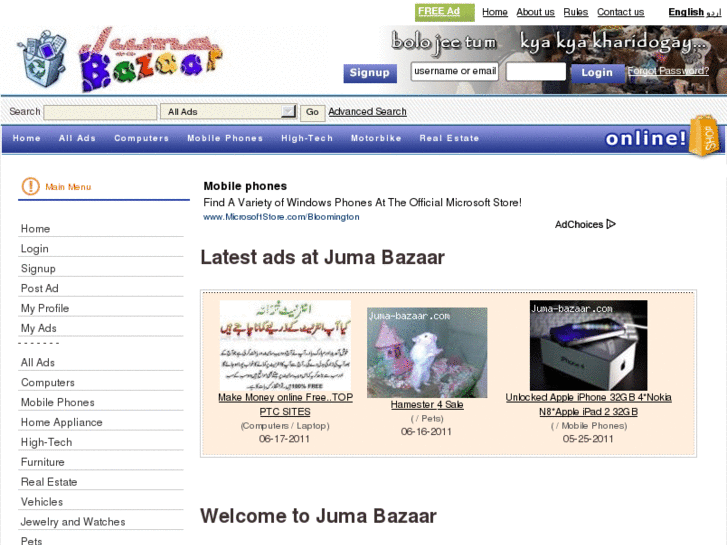Open Furniture in the sidebar
The height and width of the screenshot is (545, 727).
click(43, 462)
